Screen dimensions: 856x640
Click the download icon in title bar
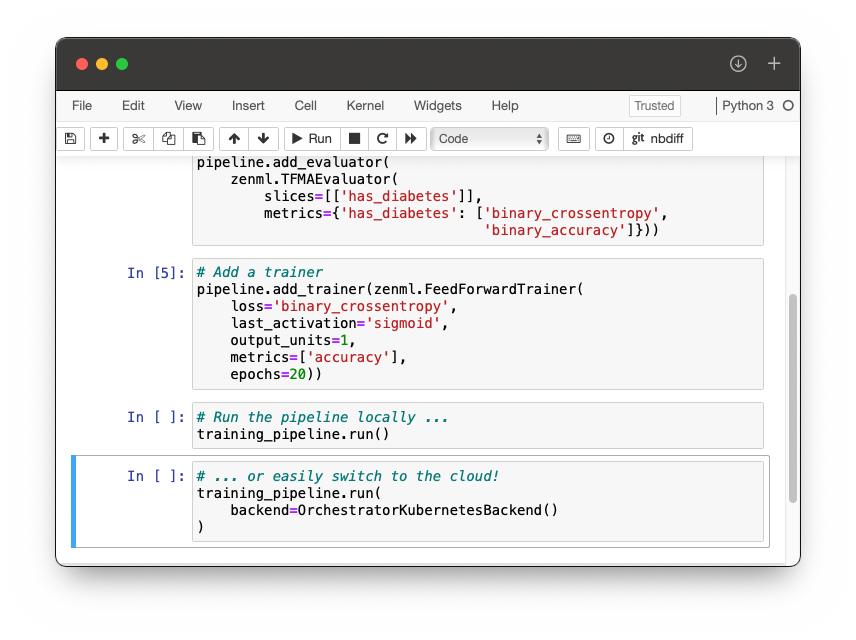[x=738, y=64]
